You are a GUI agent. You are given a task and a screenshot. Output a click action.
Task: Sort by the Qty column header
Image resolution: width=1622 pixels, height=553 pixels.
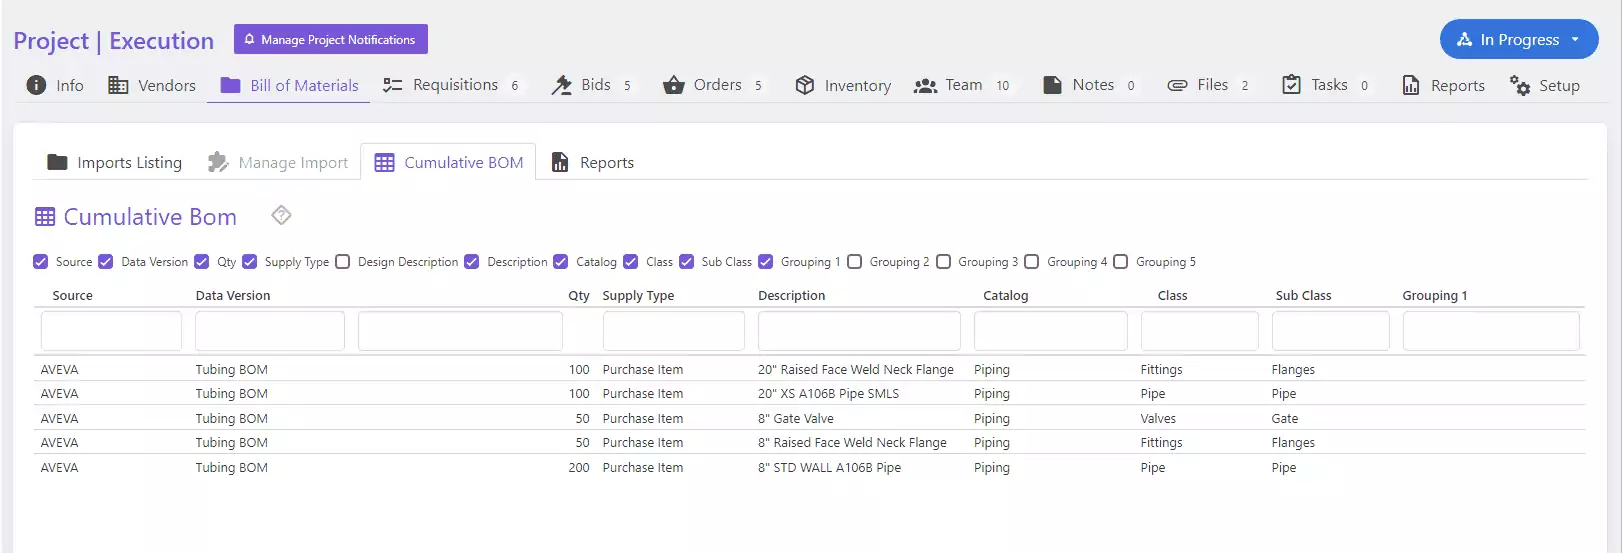coord(579,296)
